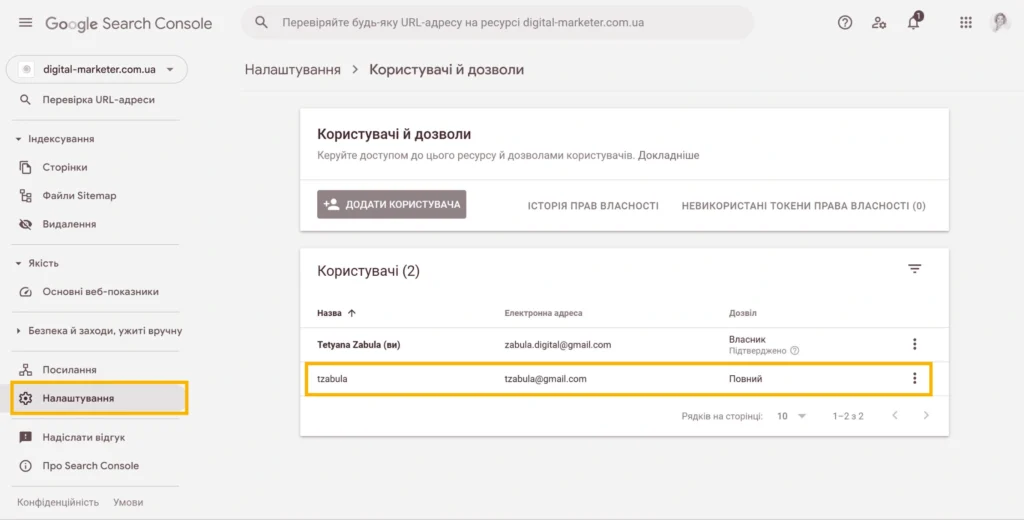
Task: Click the Sitemap tree icon
Action: tap(25, 195)
